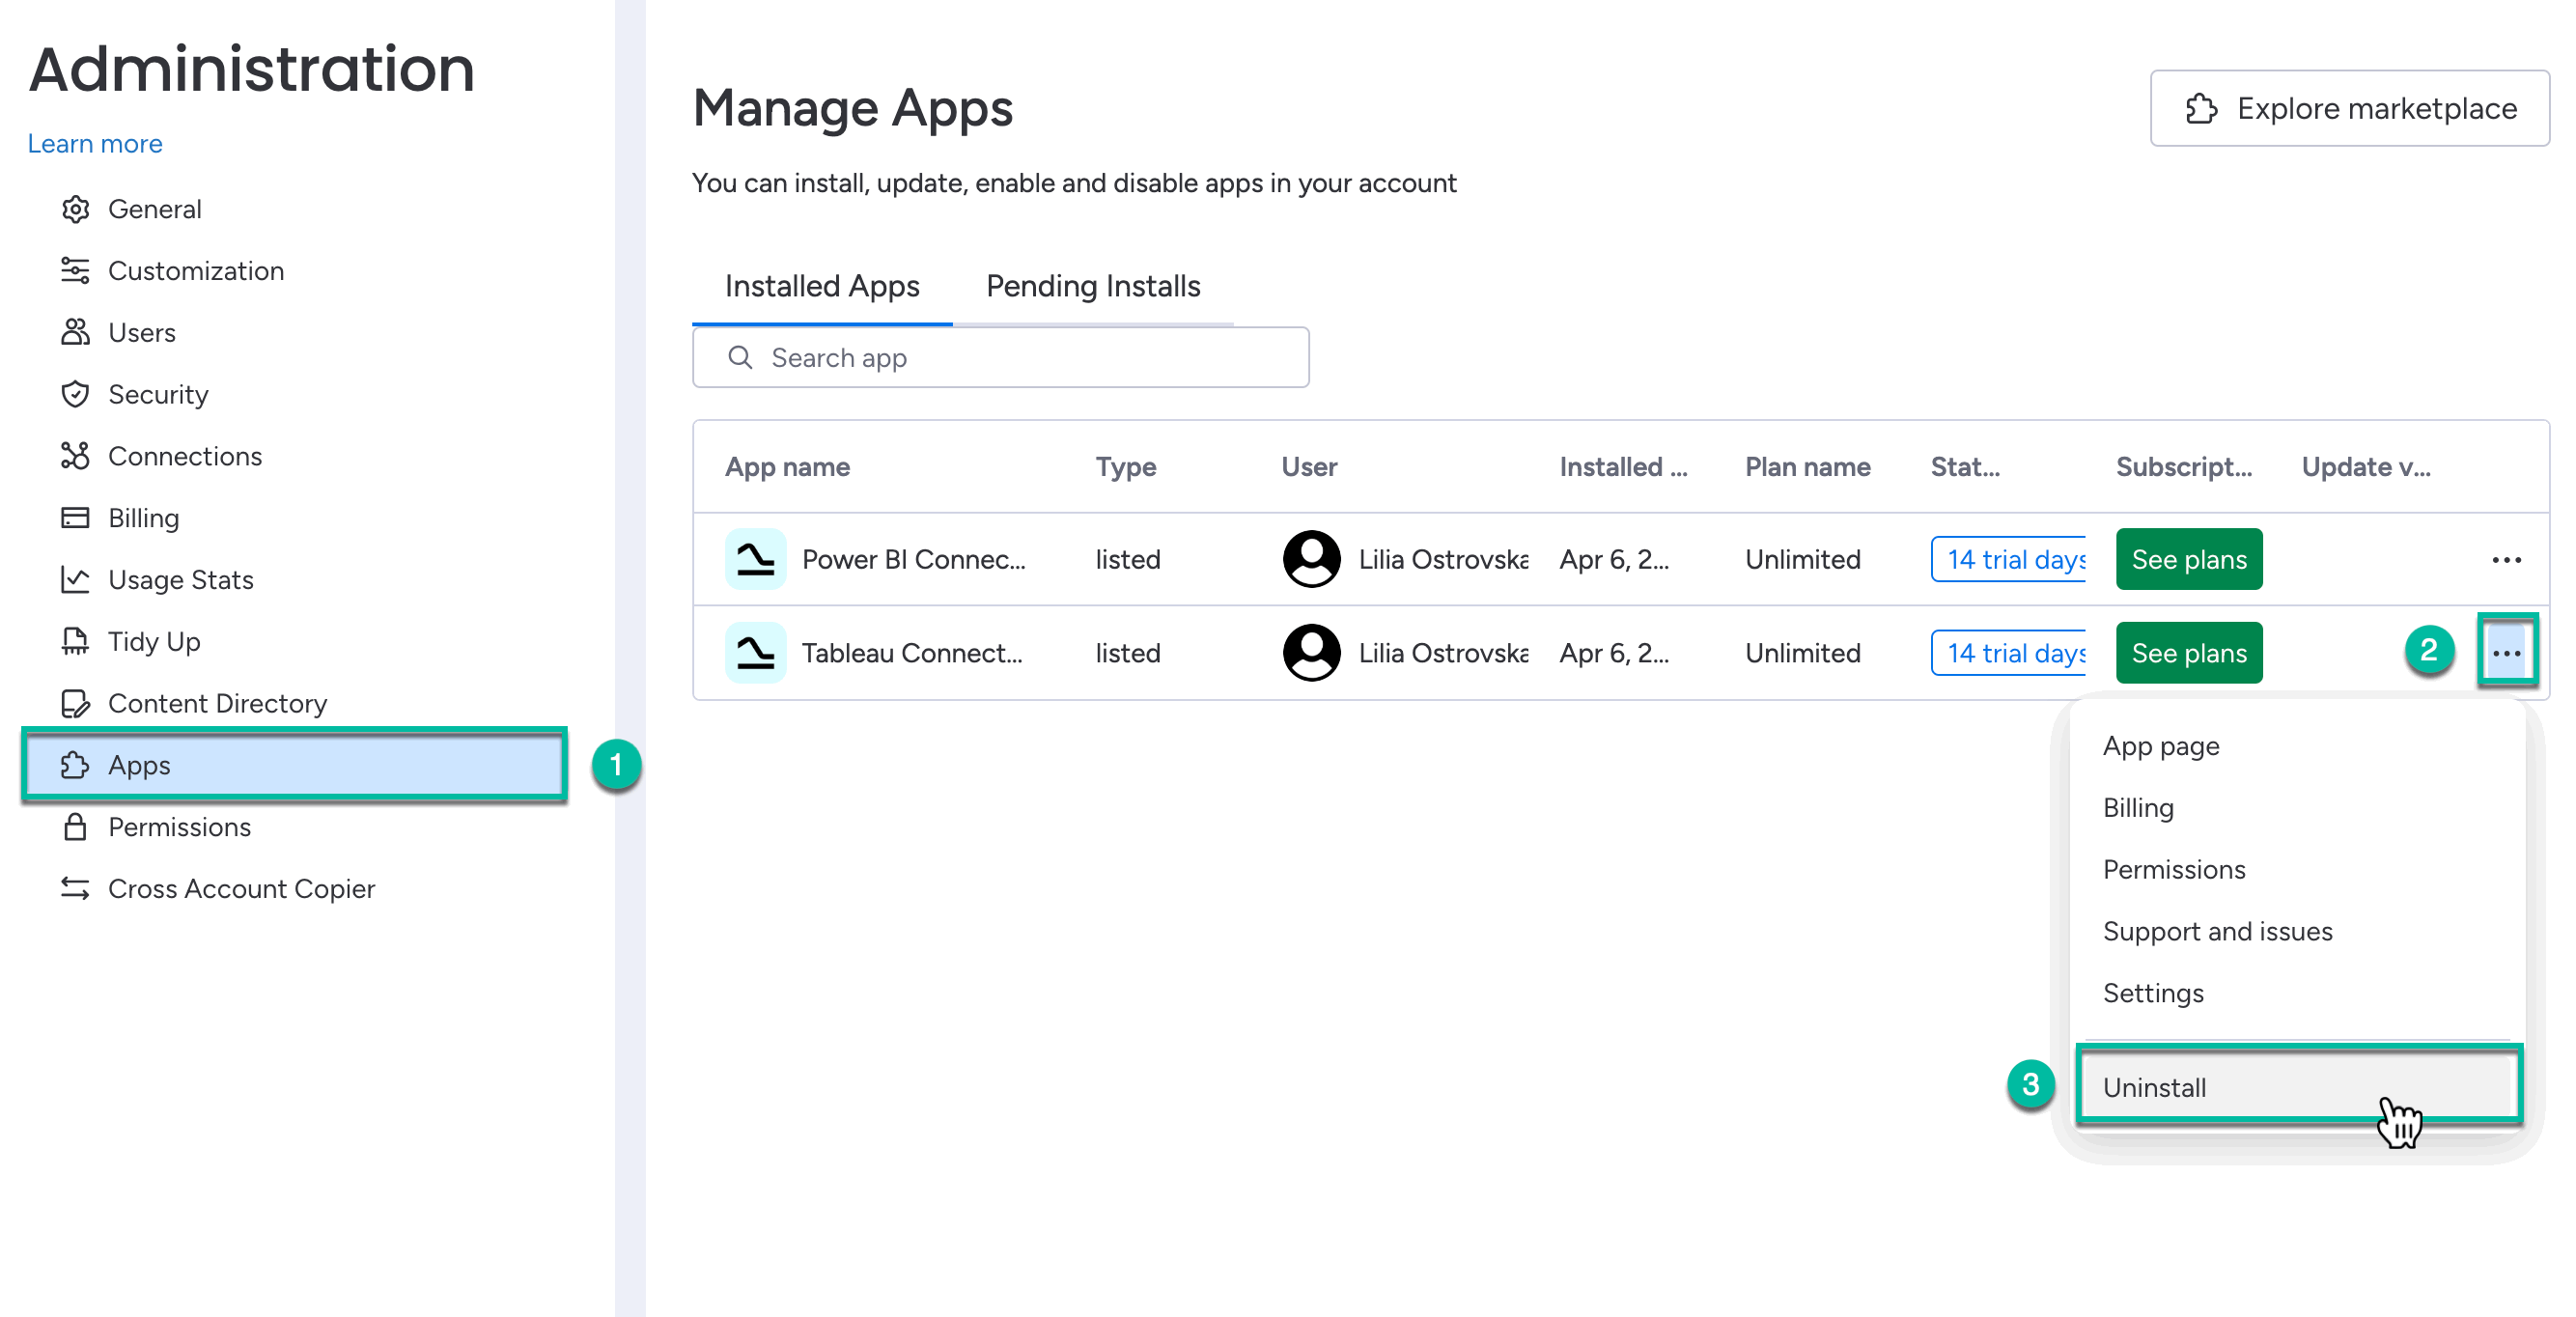
Task: Click the Customization sliders icon
Action: click(x=76, y=270)
